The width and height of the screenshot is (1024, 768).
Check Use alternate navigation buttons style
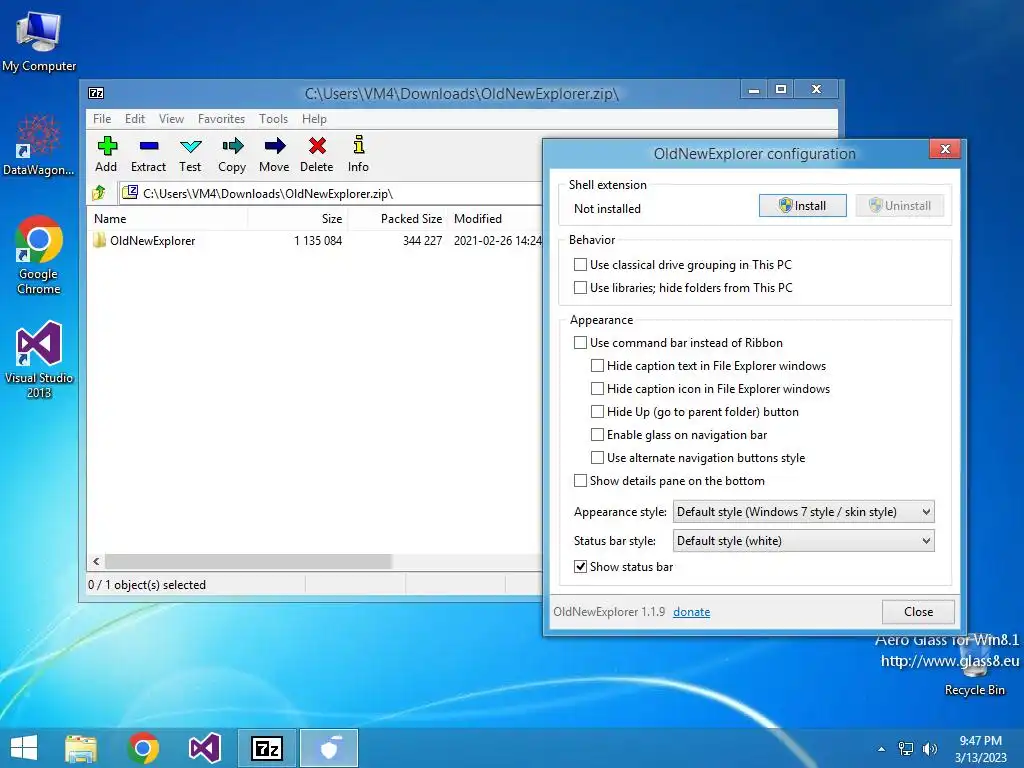pyautogui.click(x=597, y=457)
